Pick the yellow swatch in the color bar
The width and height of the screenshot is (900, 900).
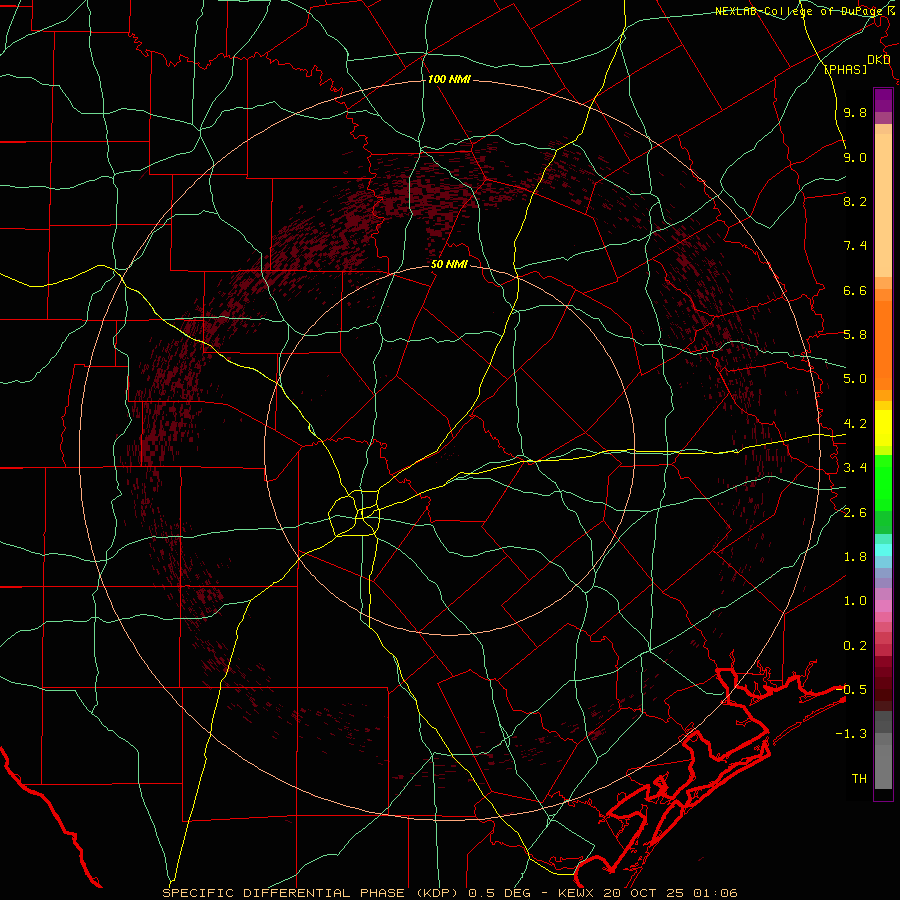tap(883, 428)
